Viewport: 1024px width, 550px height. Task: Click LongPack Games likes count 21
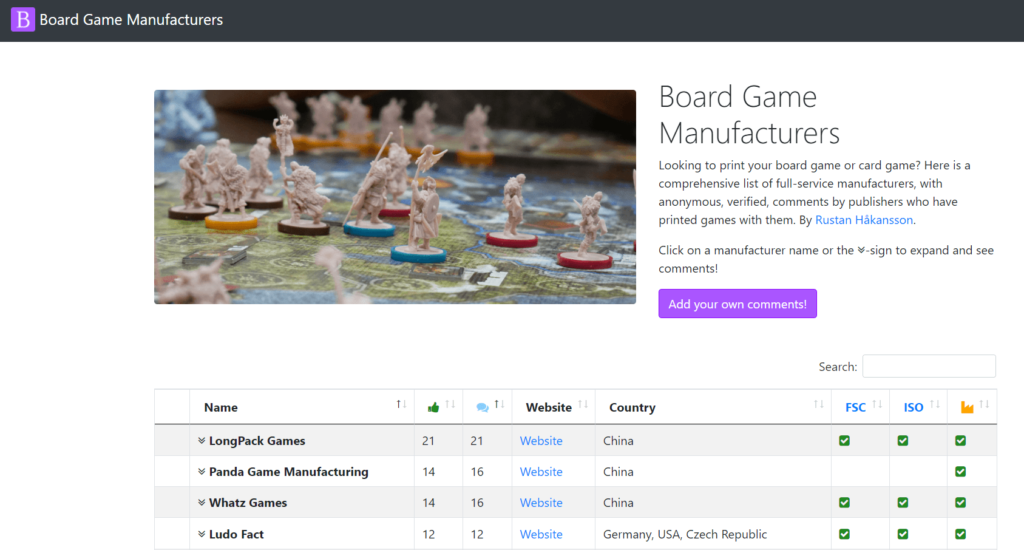(x=428, y=441)
